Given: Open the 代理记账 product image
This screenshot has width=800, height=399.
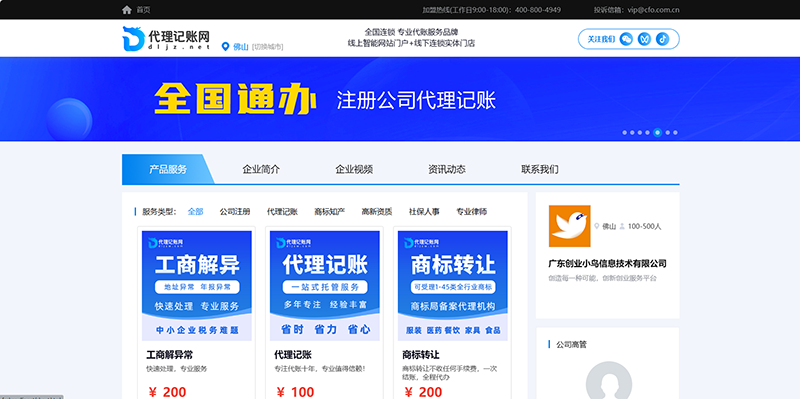Looking at the screenshot, I should (325, 286).
